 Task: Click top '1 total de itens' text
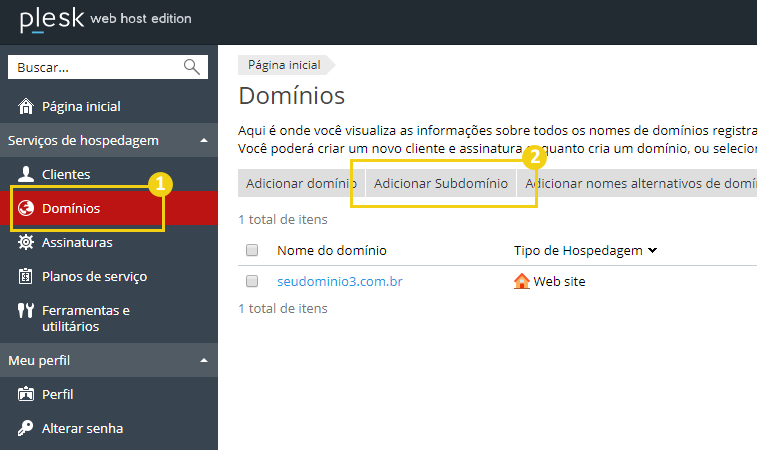[x=283, y=219]
